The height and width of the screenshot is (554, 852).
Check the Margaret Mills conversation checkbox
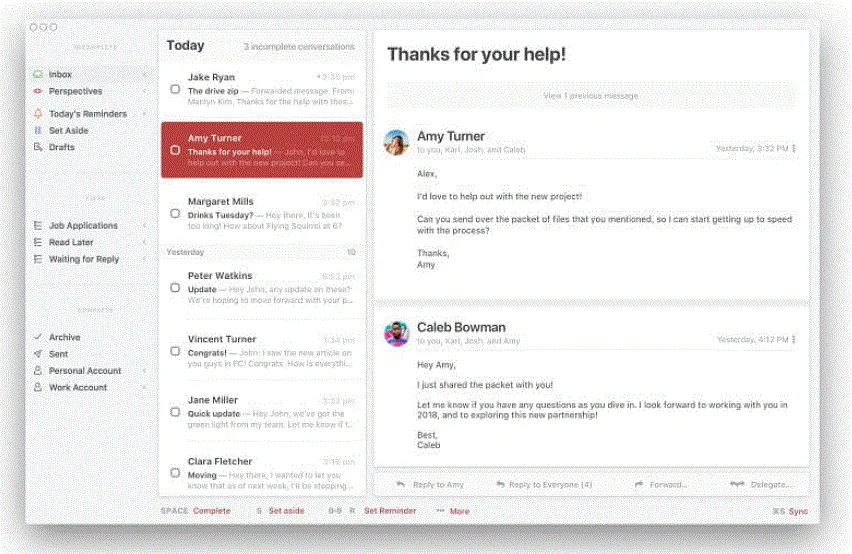coord(175,213)
